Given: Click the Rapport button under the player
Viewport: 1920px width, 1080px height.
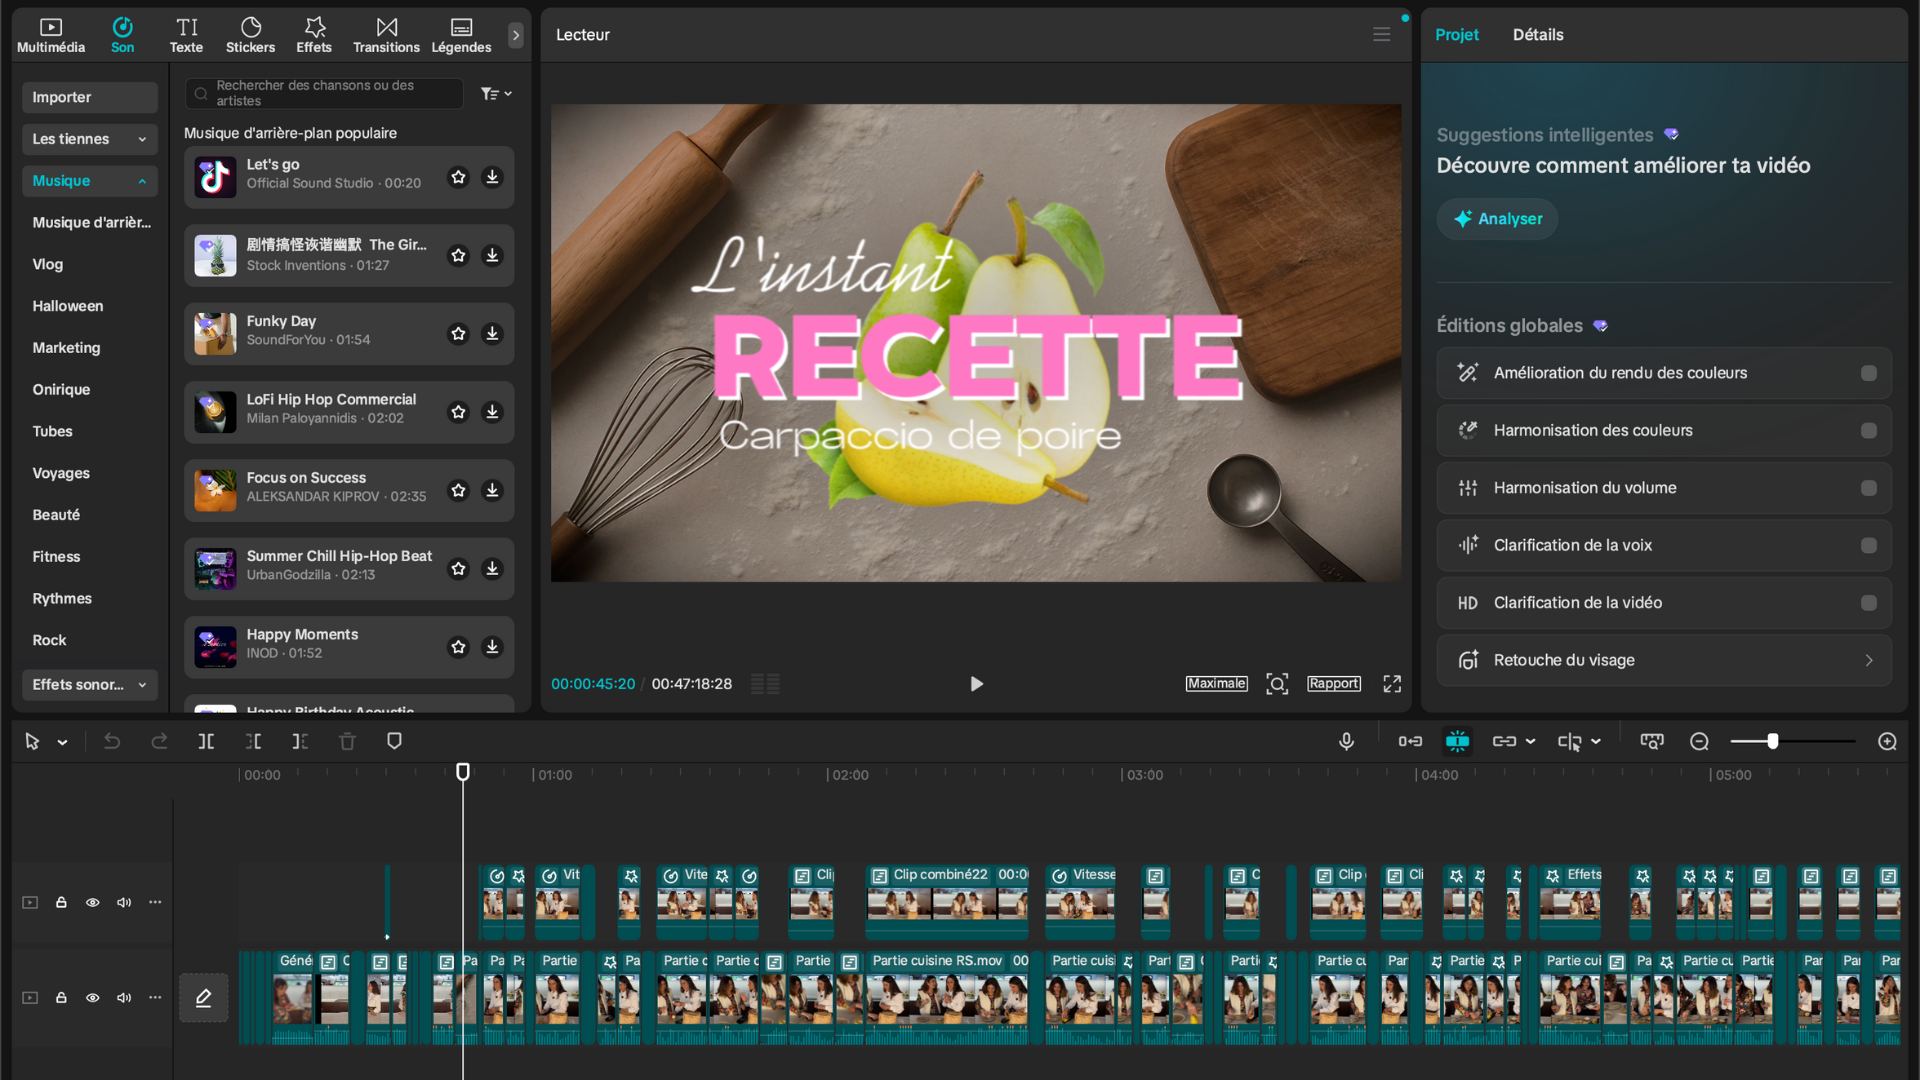Looking at the screenshot, I should (1333, 684).
